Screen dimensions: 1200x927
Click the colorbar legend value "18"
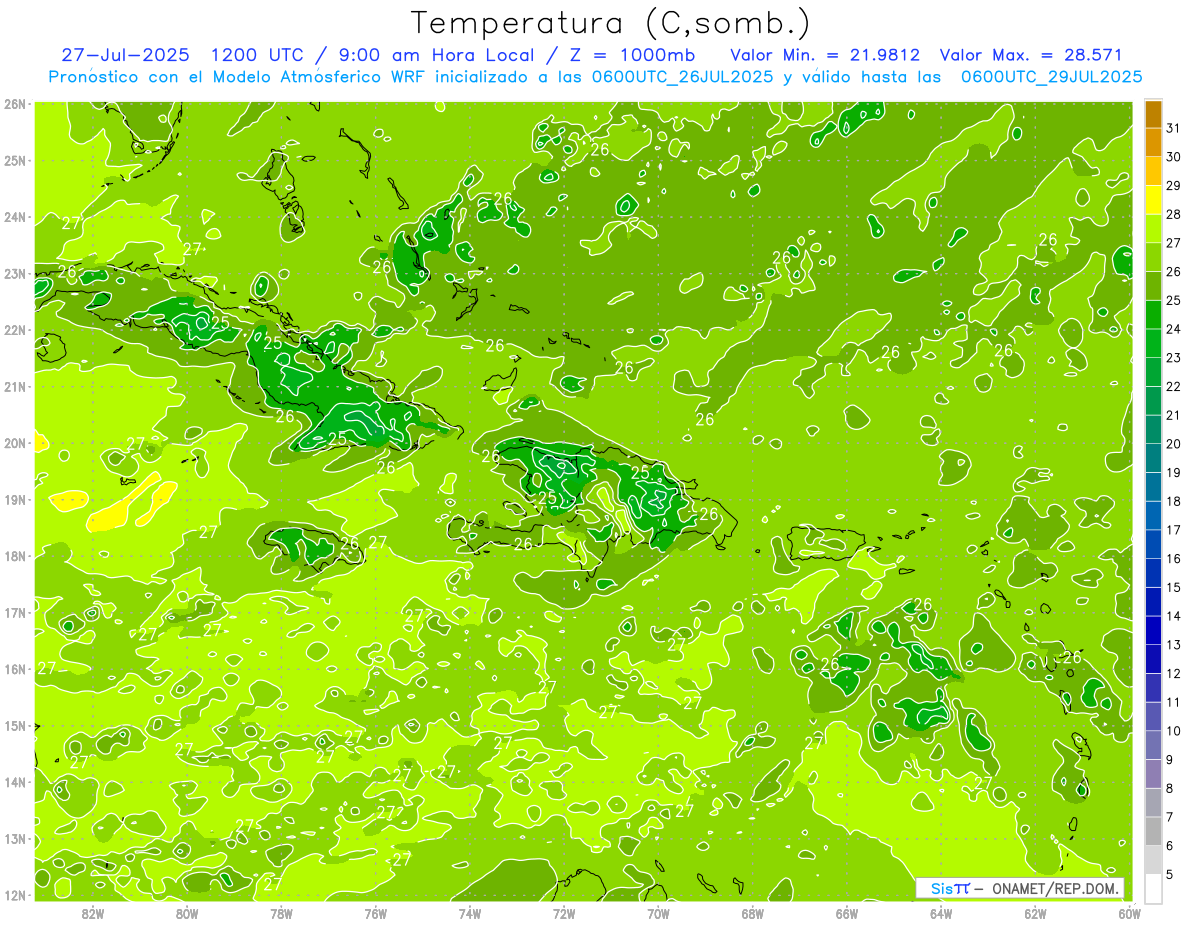coord(1173,501)
